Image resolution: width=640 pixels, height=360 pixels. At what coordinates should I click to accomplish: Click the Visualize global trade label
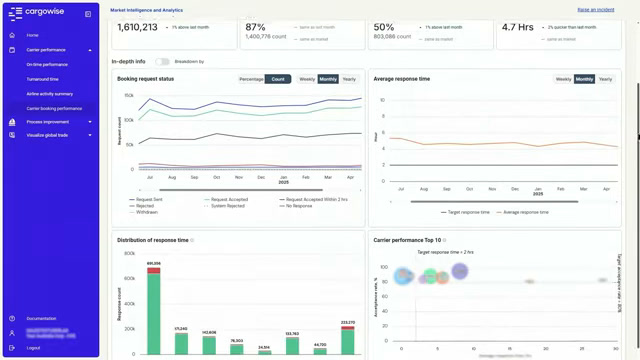click(47, 135)
